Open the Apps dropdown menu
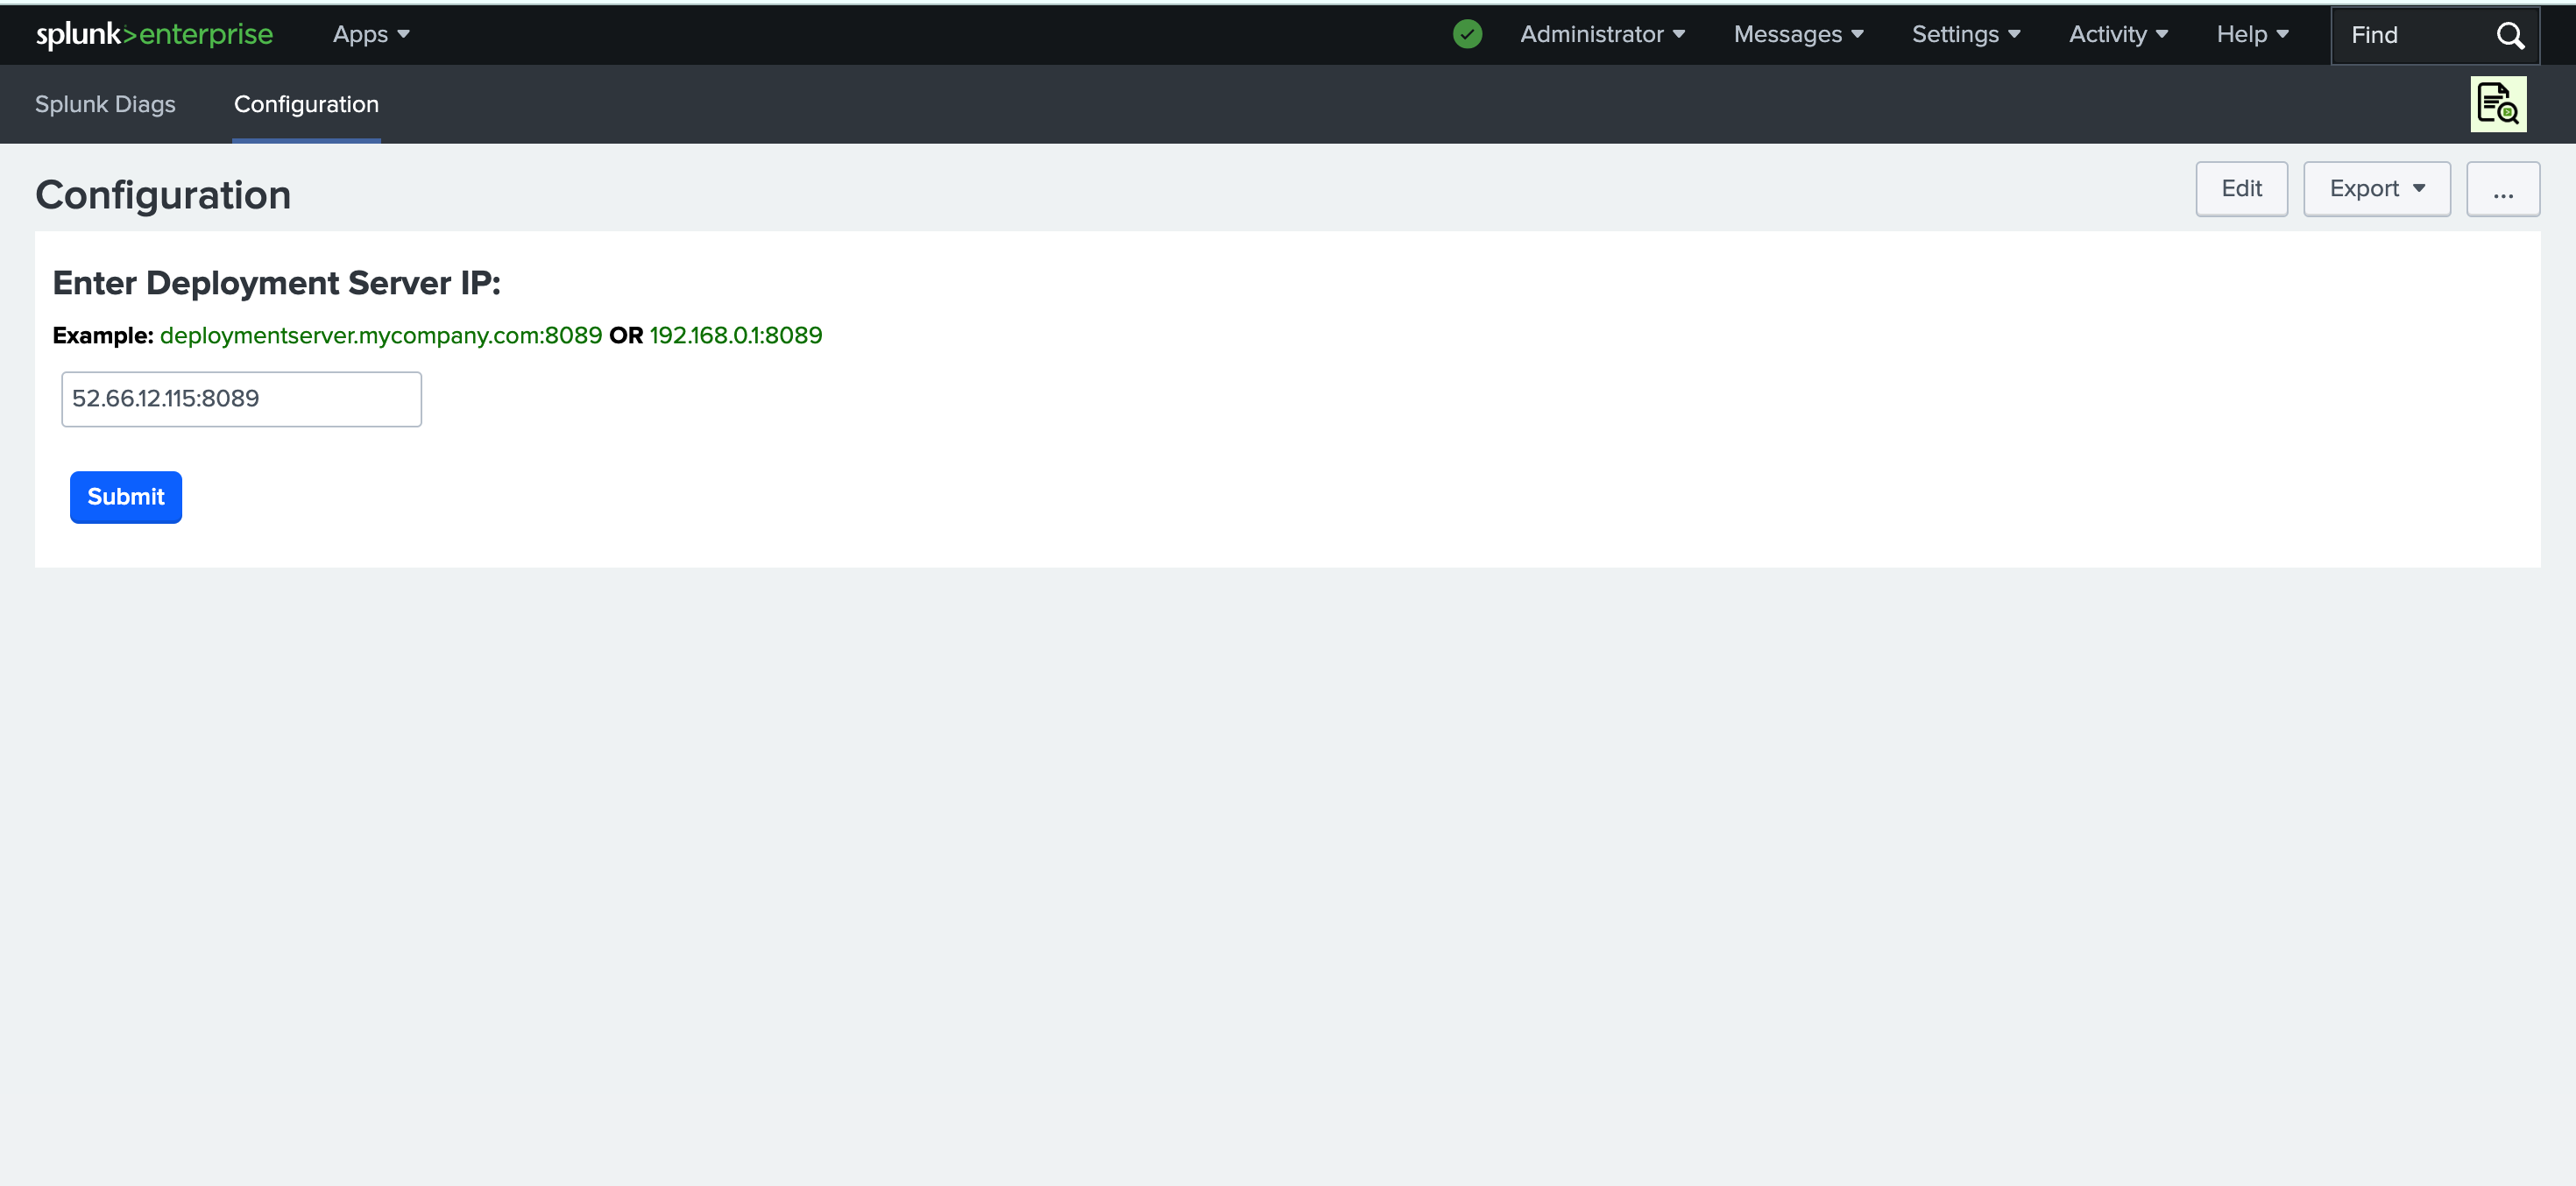This screenshot has width=2576, height=1186. [x=371, y=35]
